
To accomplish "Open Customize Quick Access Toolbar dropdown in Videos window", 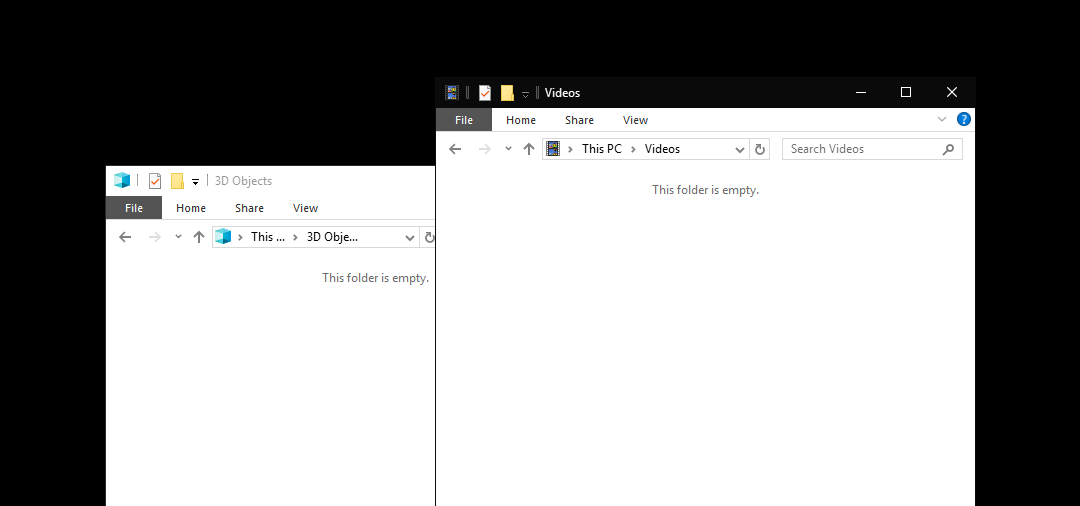I will 526,94.
